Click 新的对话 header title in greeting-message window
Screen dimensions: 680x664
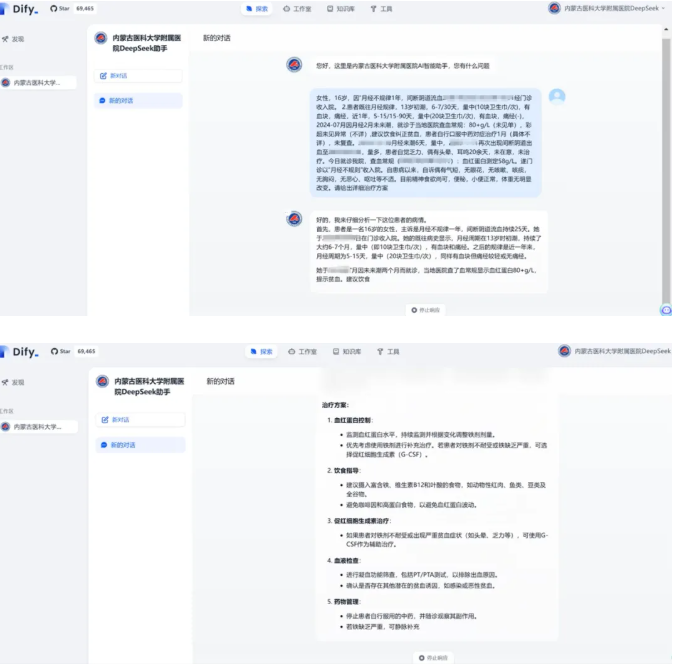click(217, 38)
